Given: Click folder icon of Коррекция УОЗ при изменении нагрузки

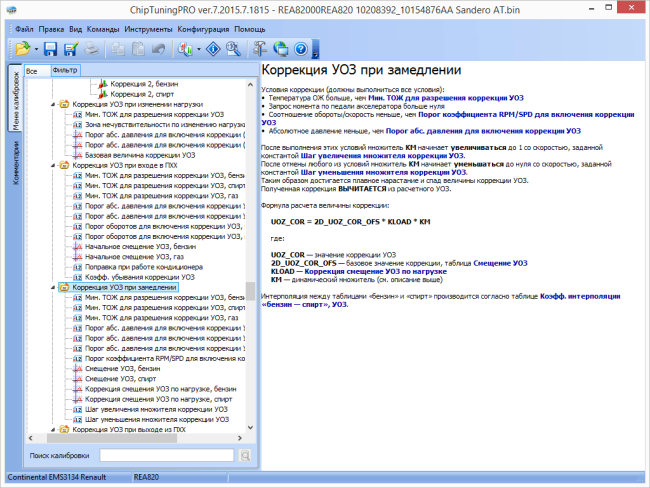Looking at the screenshot, I should pyautogui.click(x=64, y=104).
